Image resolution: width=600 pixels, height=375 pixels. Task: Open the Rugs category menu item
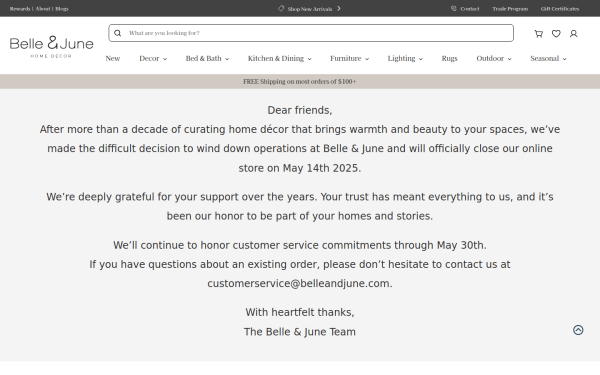pos(450,58)
